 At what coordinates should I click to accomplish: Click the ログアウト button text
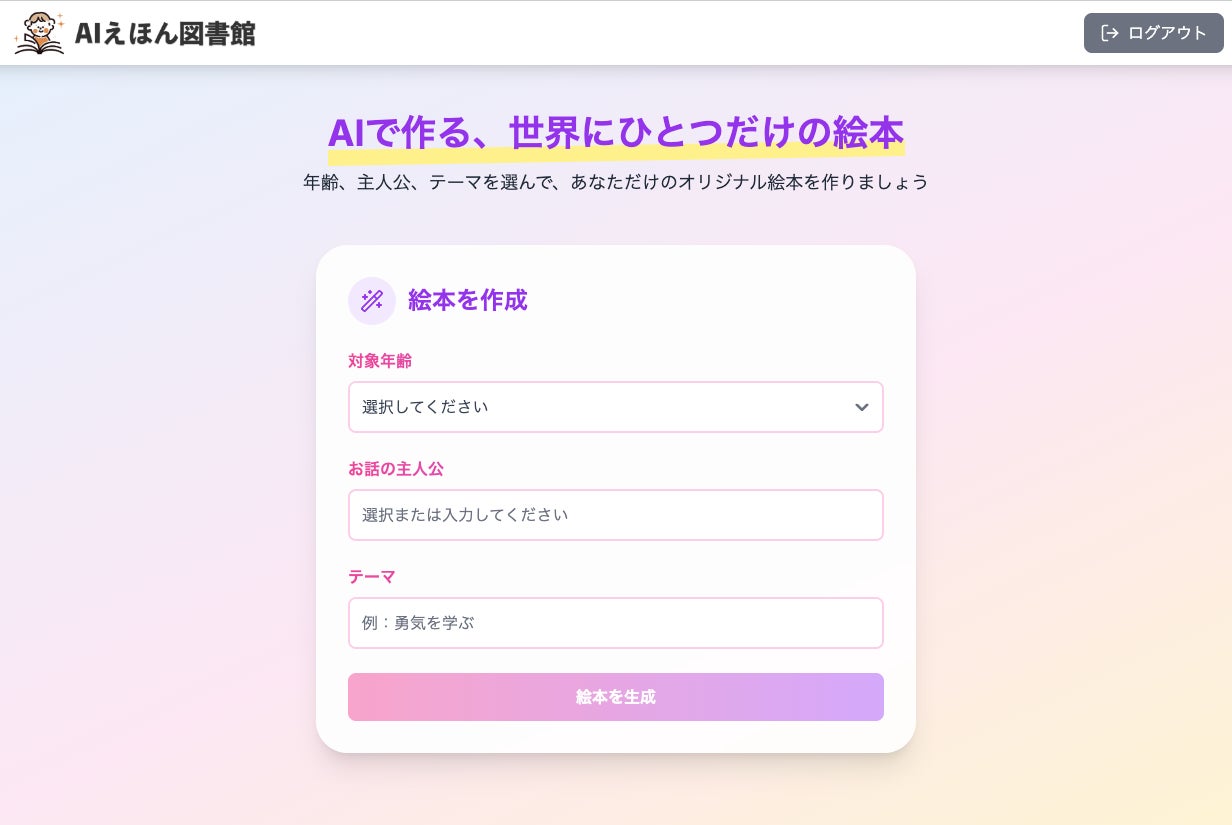click(1167, 33)
